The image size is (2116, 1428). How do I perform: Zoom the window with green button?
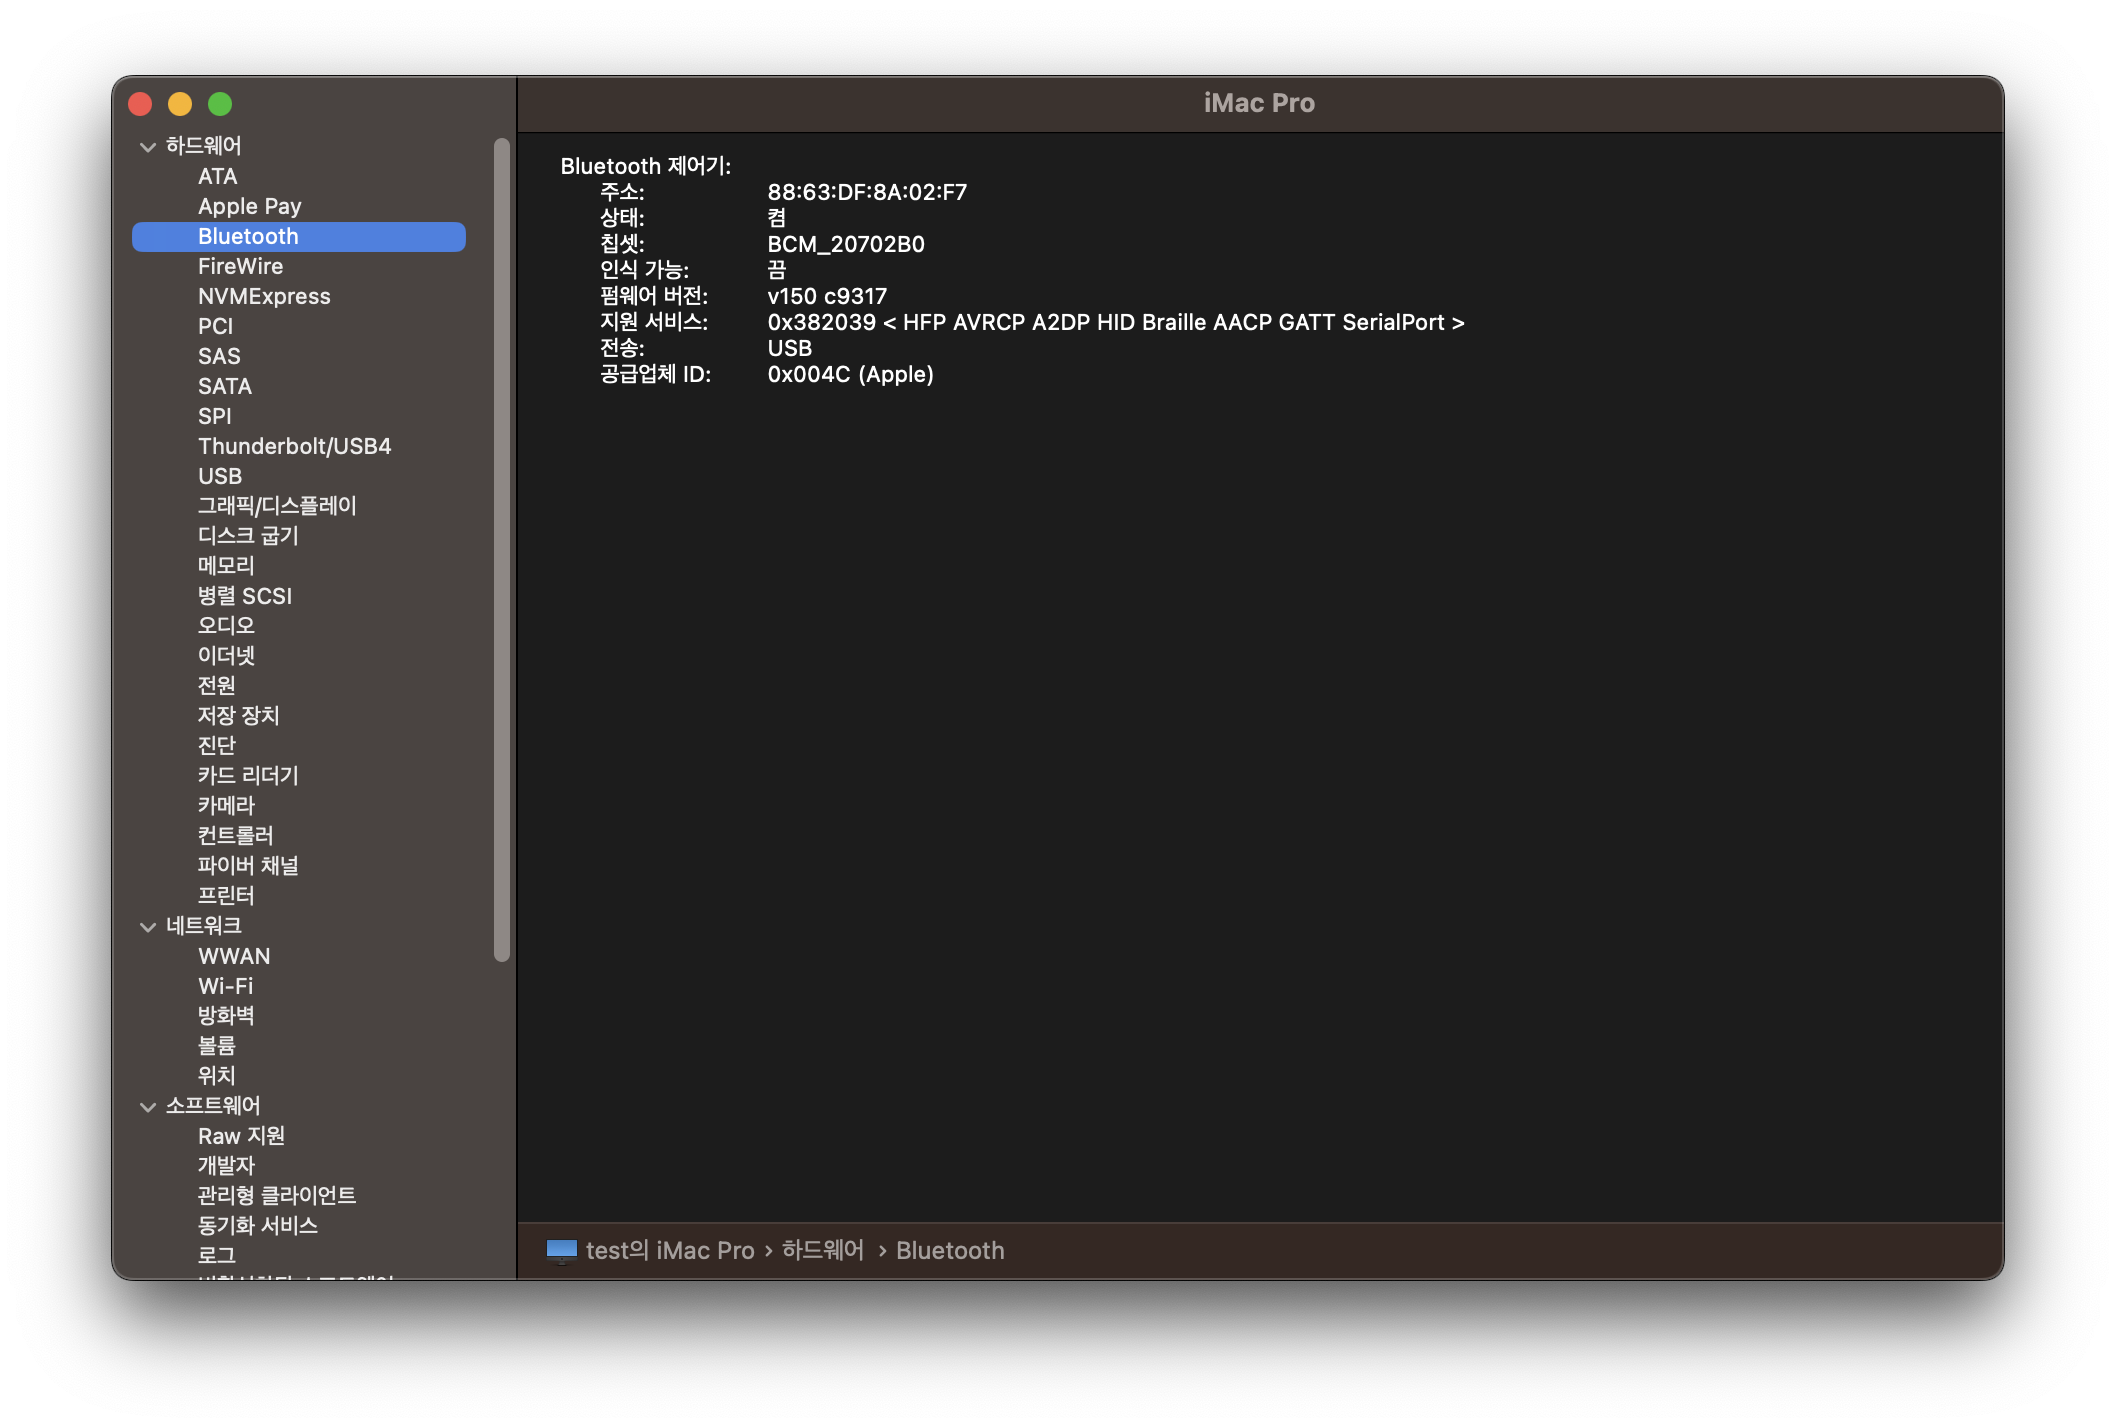[220, 104]
